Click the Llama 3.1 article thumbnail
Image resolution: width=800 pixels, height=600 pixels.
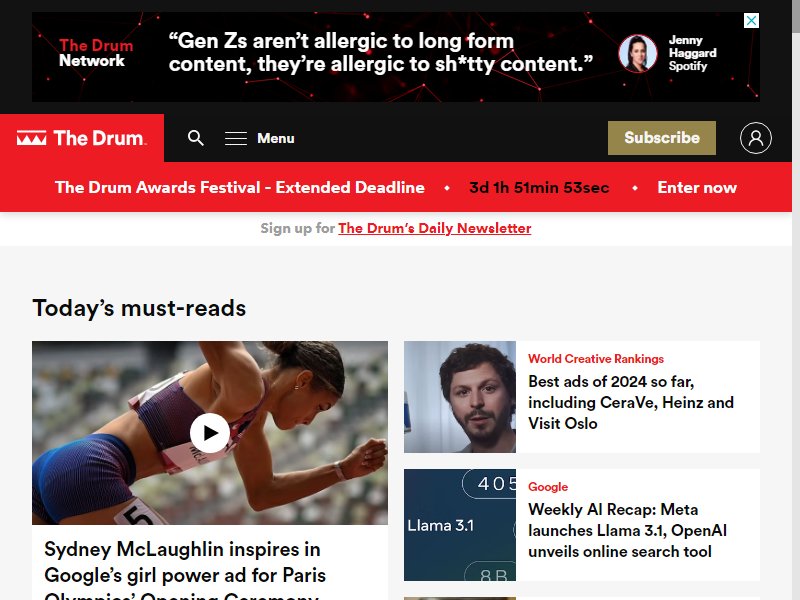point(460,524)
